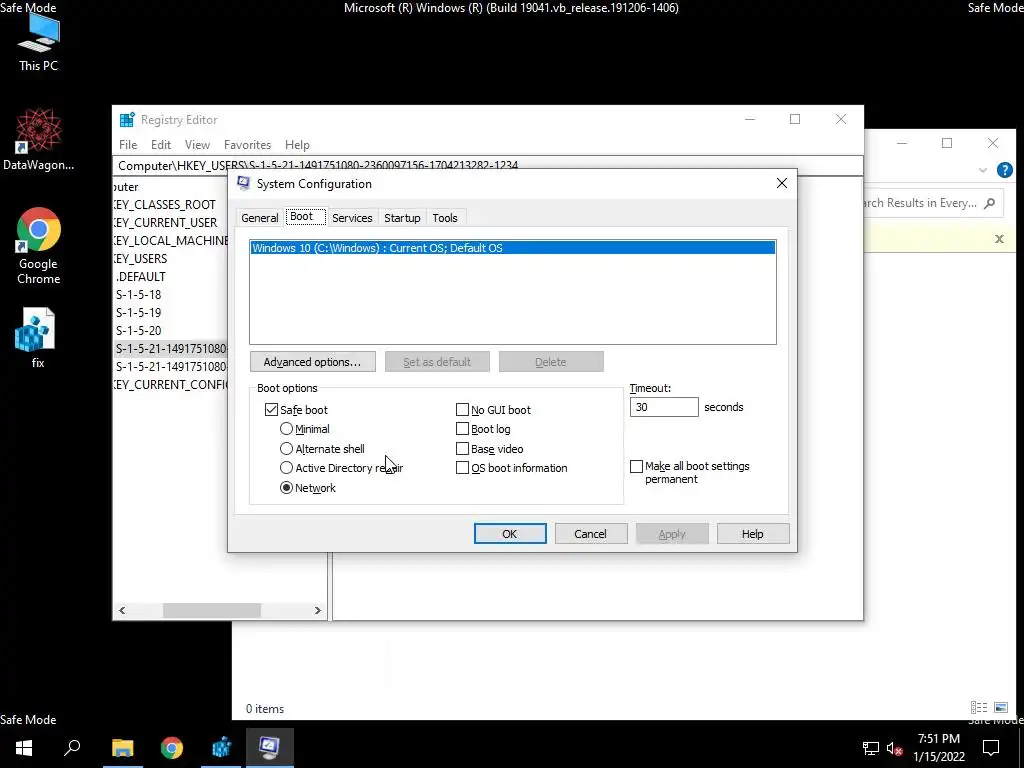This screenshot has width=1024, height=768.
Task: Select HKEY_USERS in registry tree
Action: point(140,259)
